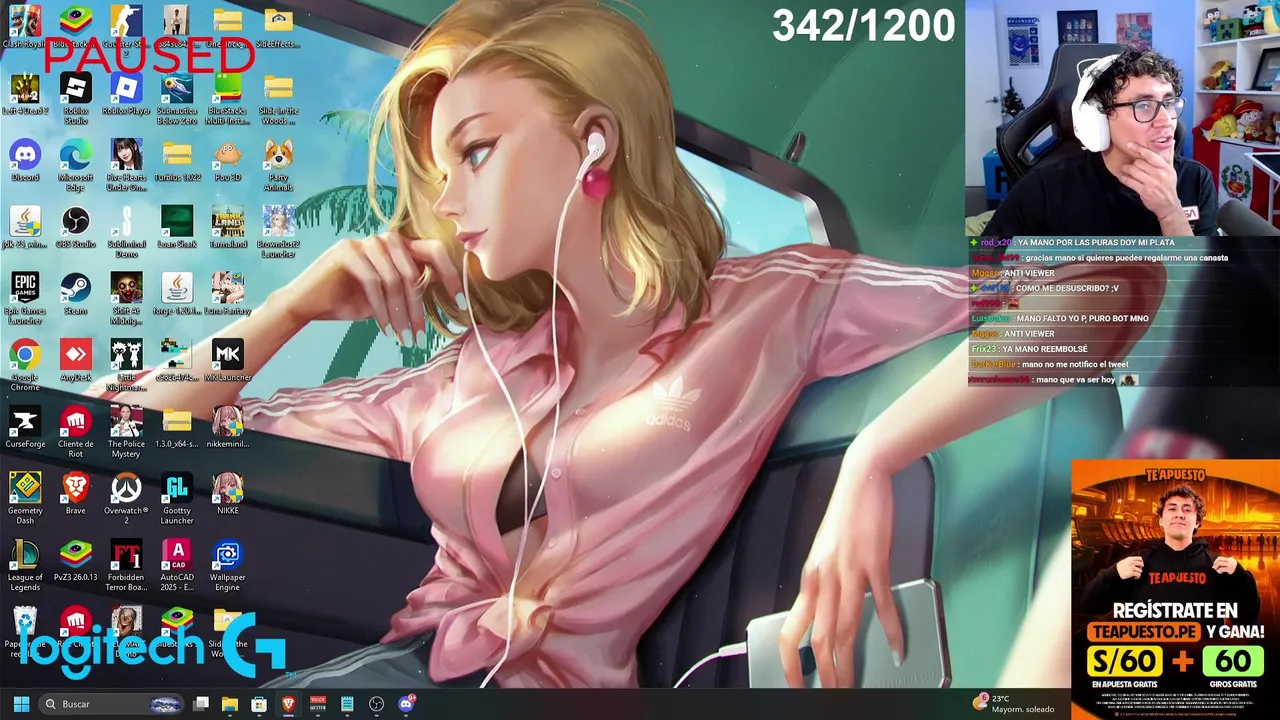Launch the PvZ3 26.0.13 shortcut
This screenshot has width=1280, height=720.
[76, 561]
